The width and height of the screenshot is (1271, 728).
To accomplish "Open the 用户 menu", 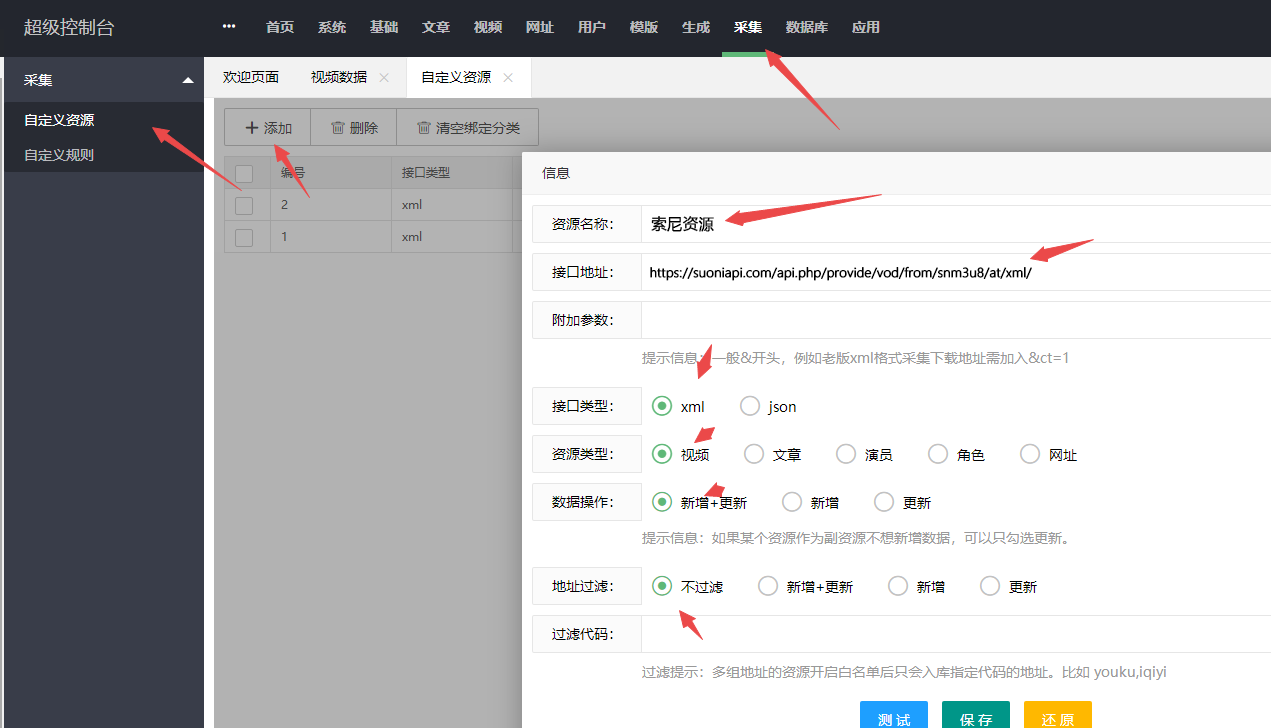I will pyautogui.click(x=591, y=27).
